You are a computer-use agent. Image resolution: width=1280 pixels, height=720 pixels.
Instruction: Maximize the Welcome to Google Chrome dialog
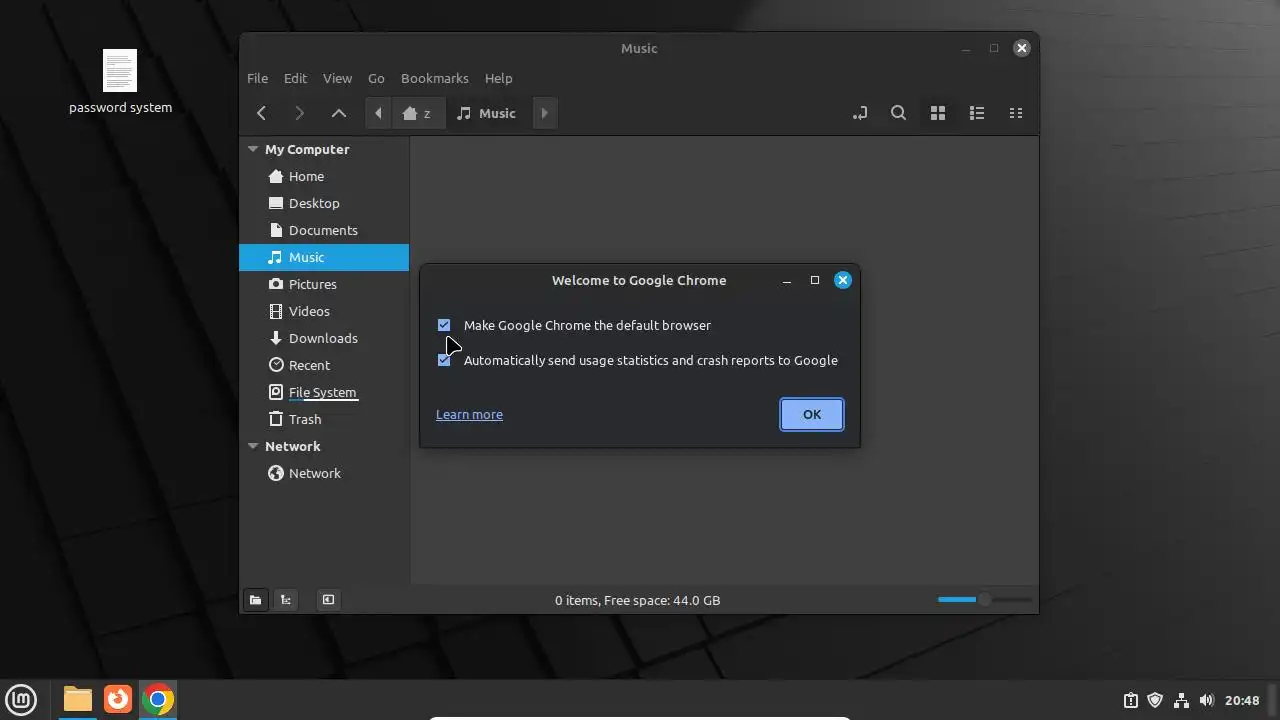[815, 280]
